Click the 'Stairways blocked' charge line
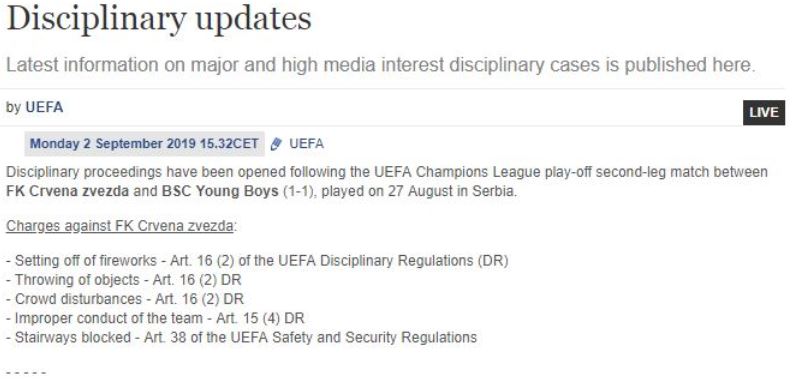 242,337
